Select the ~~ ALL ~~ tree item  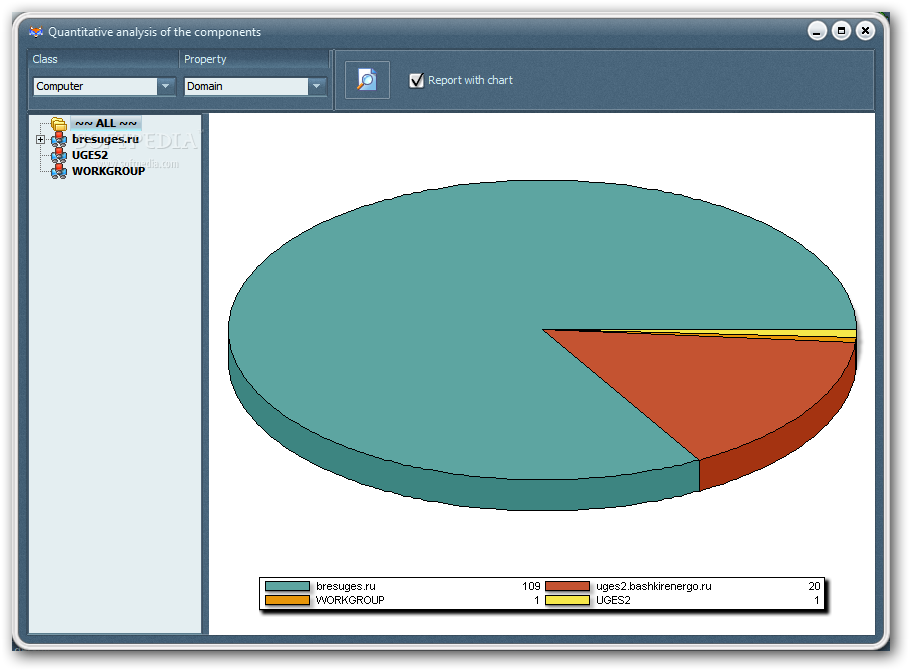click(106, 123)
